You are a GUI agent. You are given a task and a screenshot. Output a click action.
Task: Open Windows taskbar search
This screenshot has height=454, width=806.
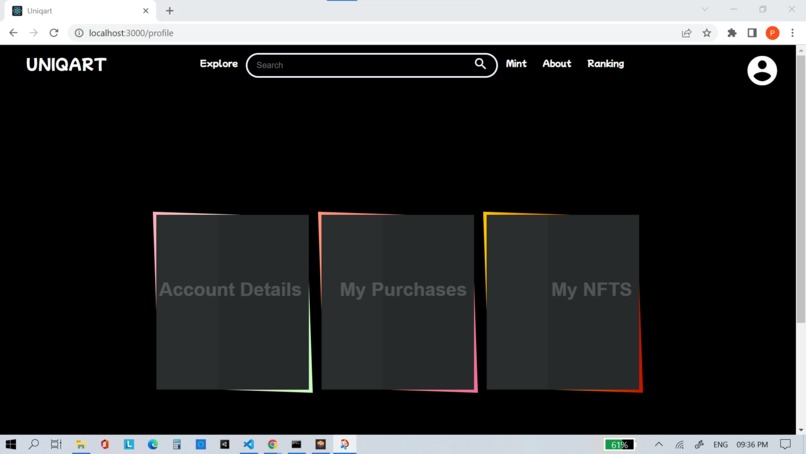coord(33,444)
